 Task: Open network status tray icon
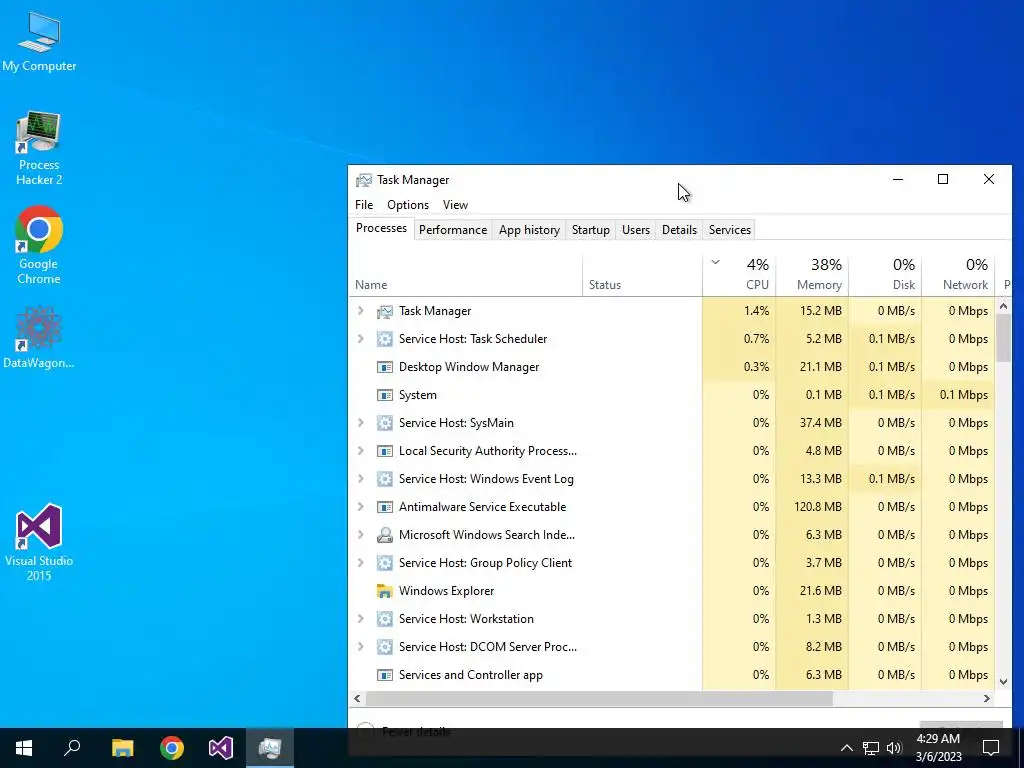(x=871, y=748)
